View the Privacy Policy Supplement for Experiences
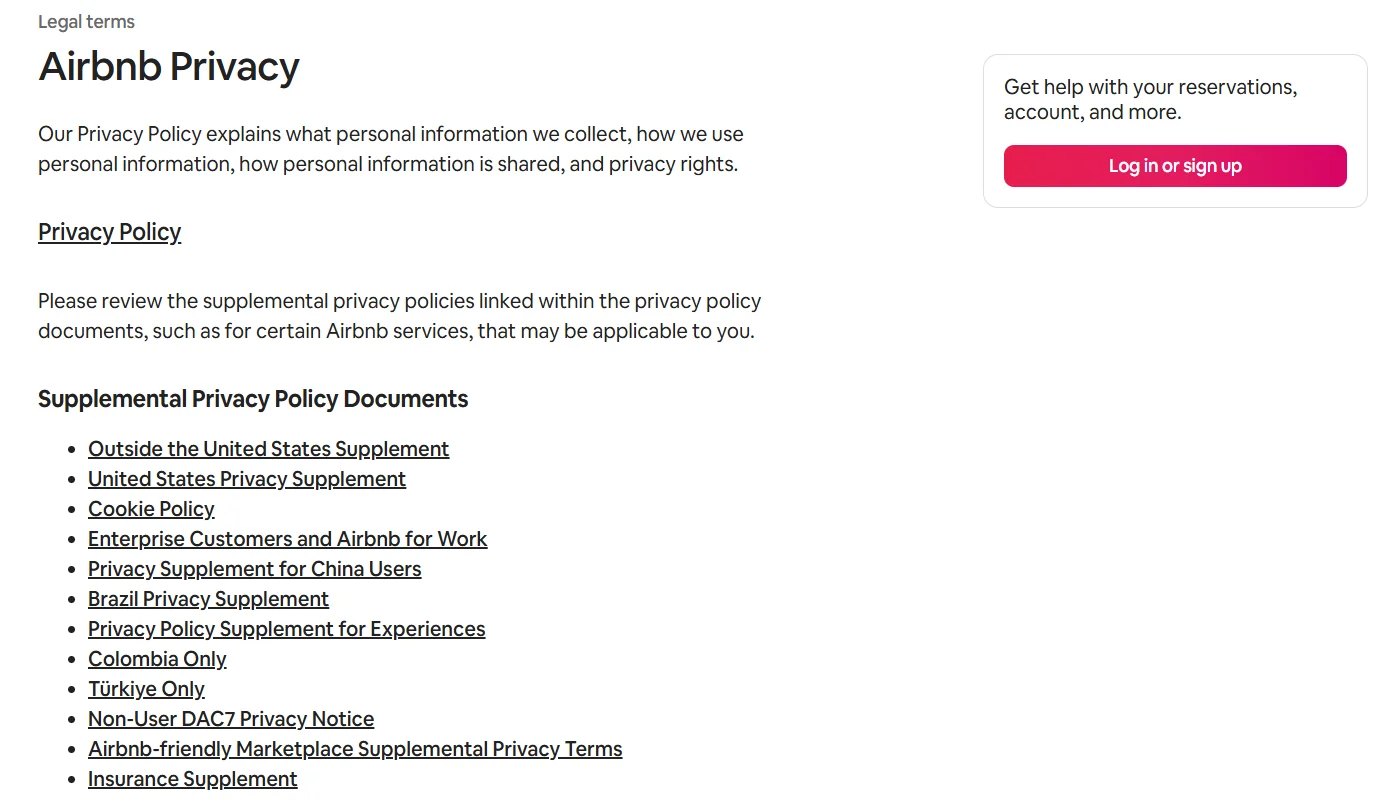 pos(286,629)
